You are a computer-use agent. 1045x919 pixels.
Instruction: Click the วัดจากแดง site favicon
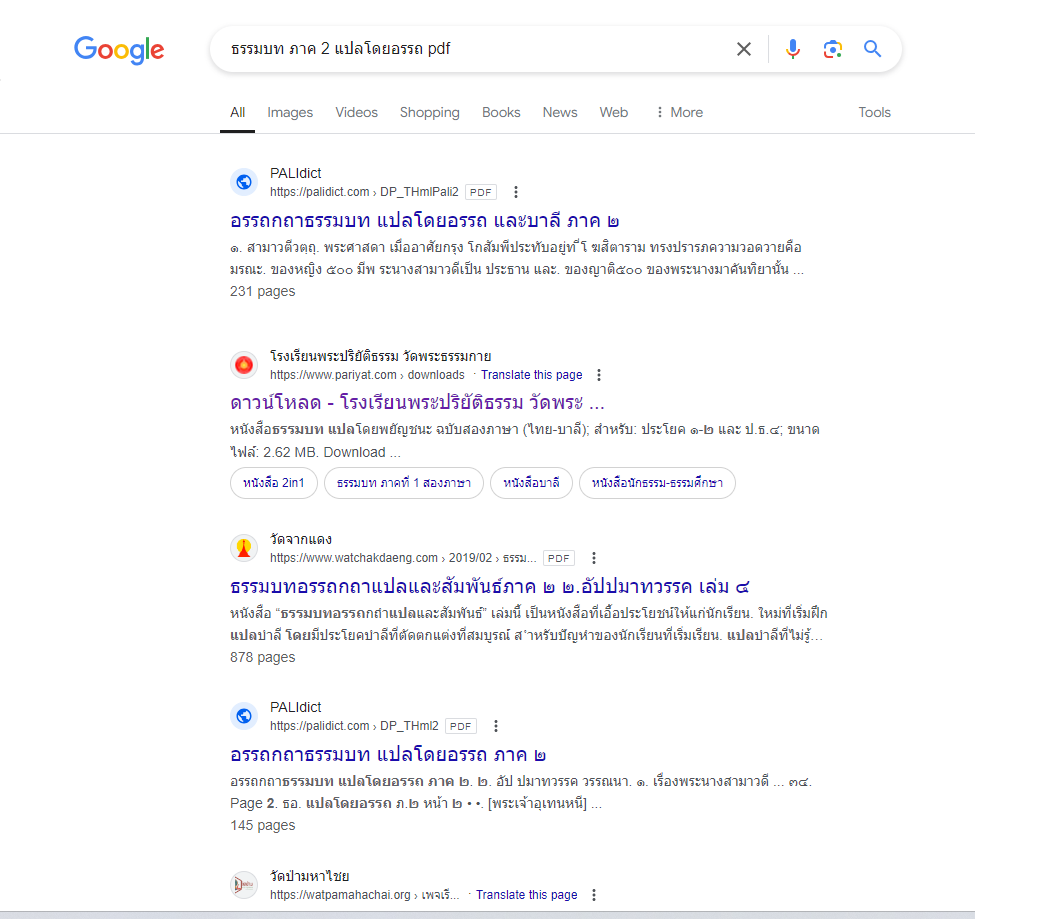point(244,548)
